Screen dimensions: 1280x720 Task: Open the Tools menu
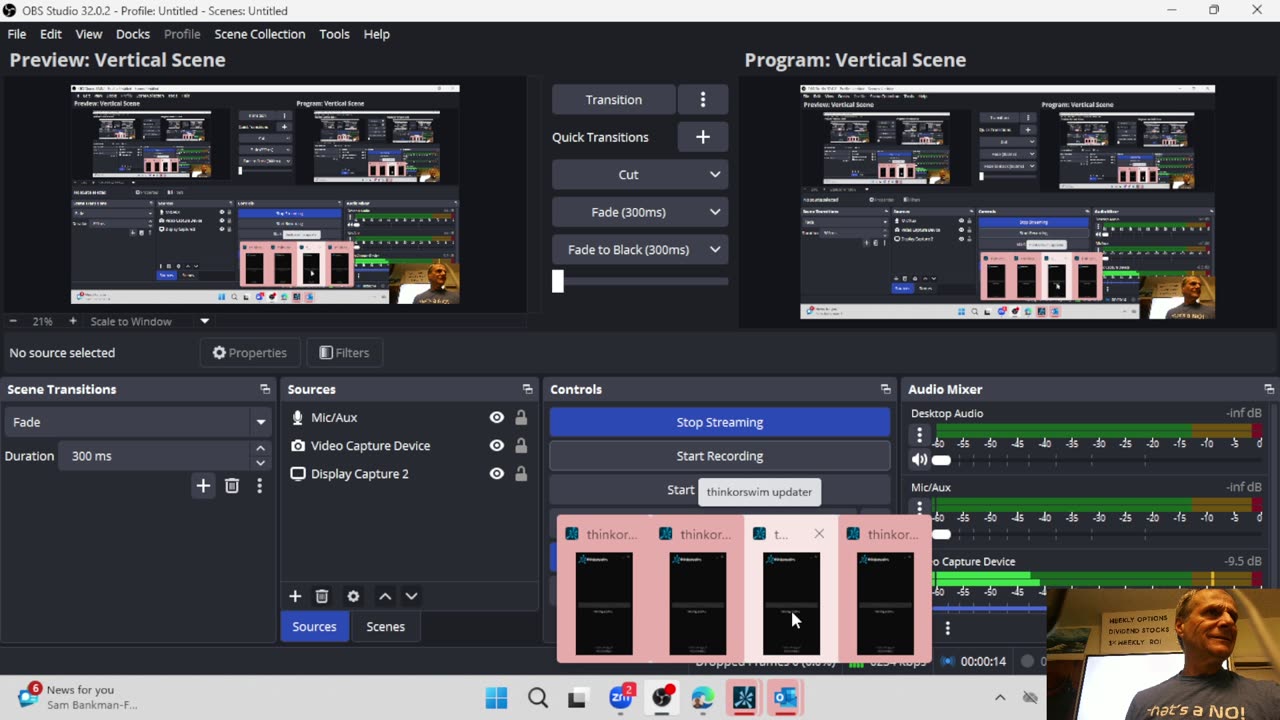334,34
